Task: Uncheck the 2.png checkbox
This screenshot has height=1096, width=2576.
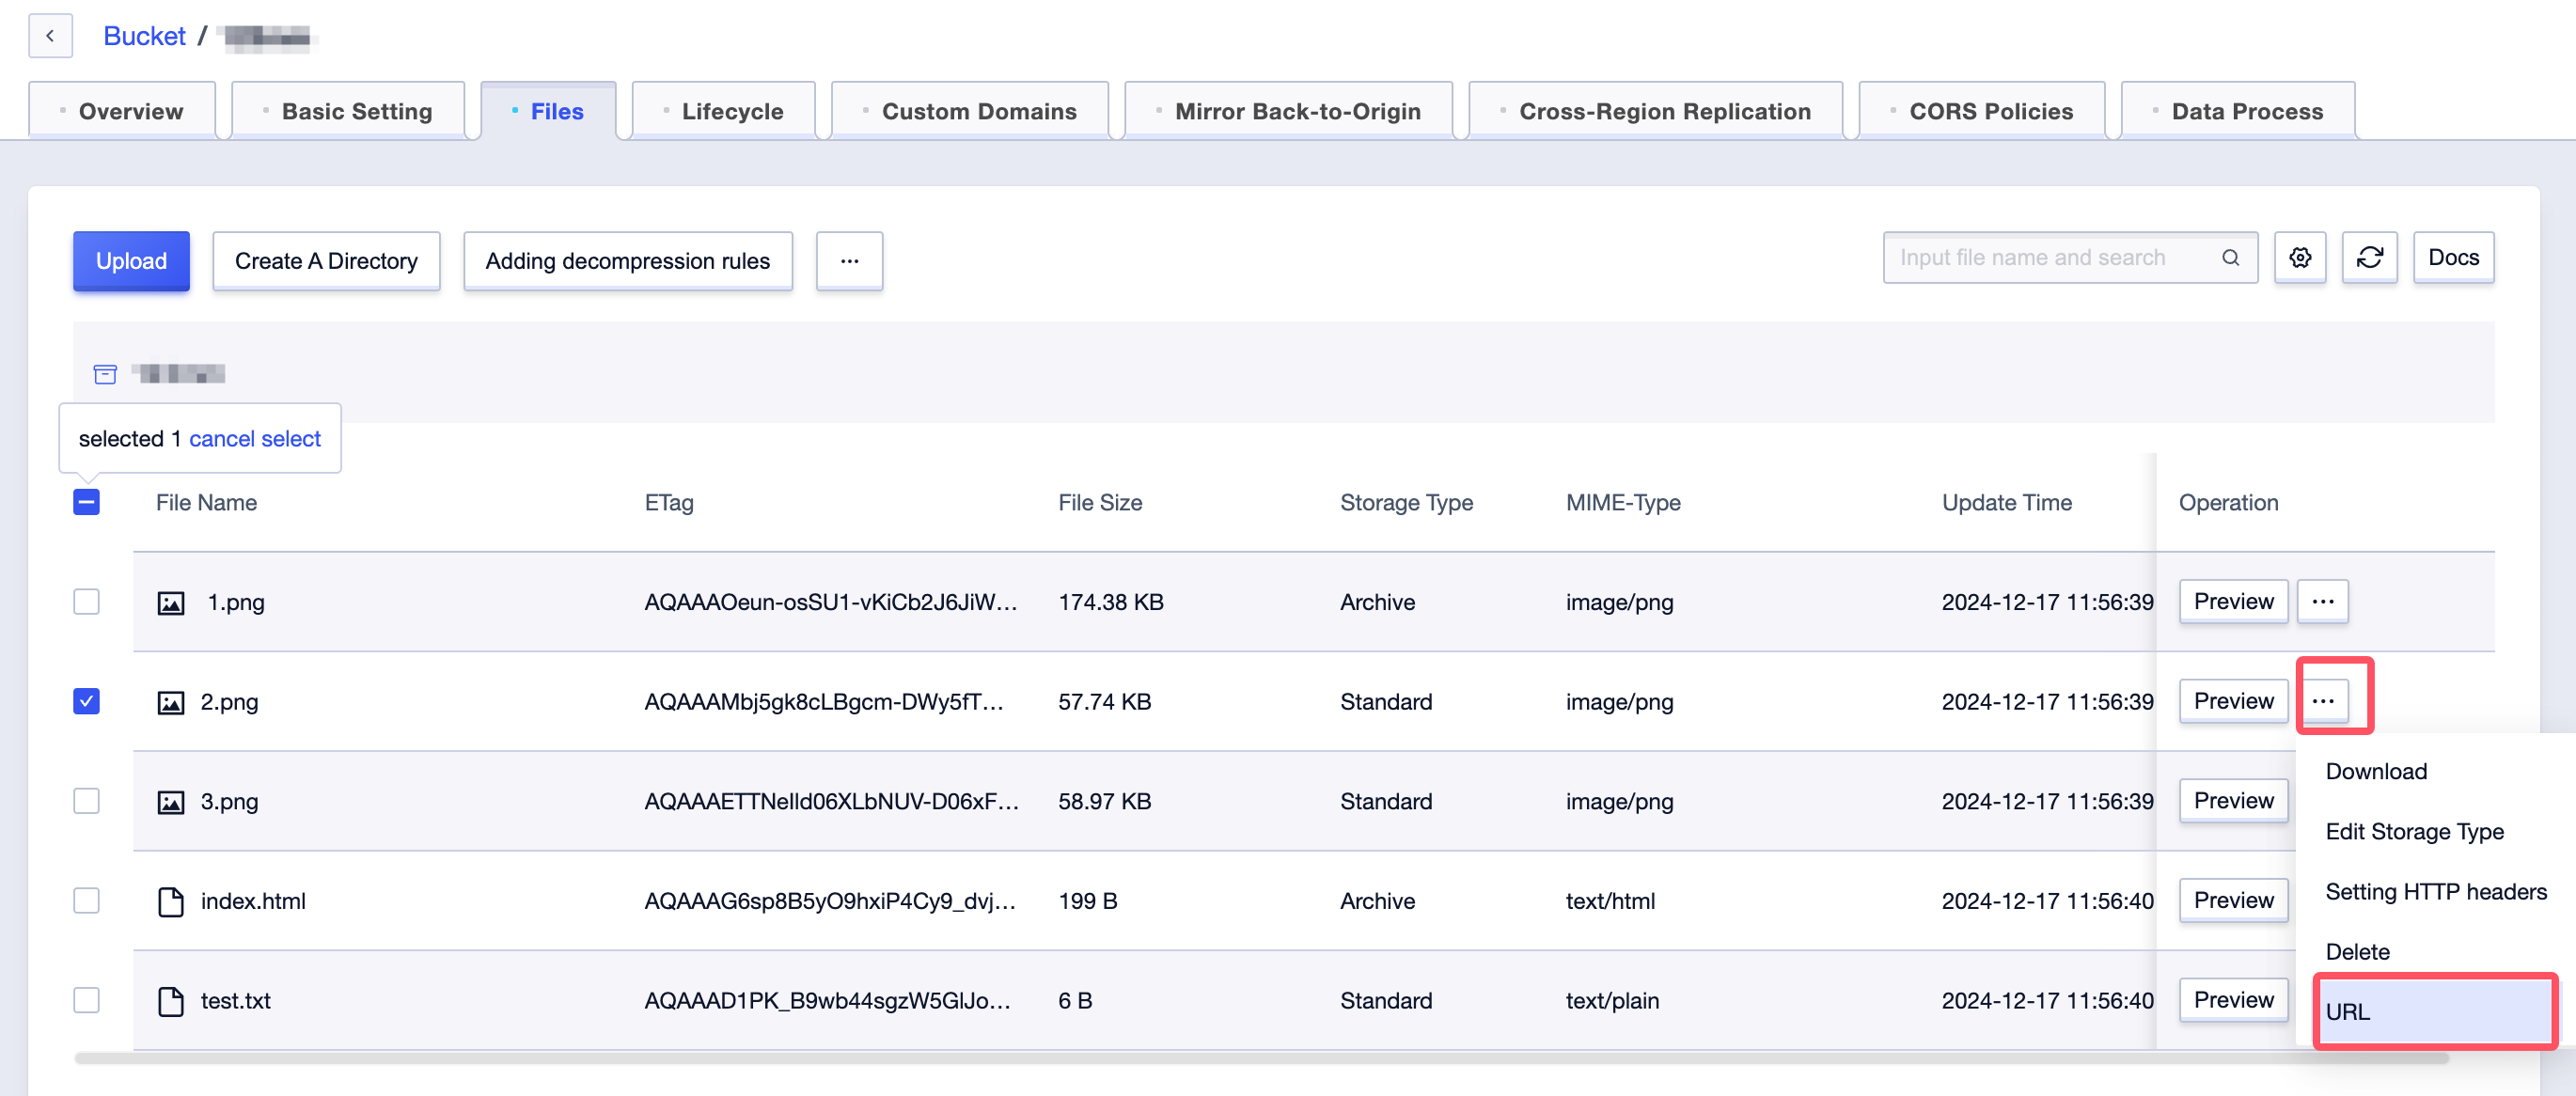Action: pyautogui.click(x=87, y=701)
